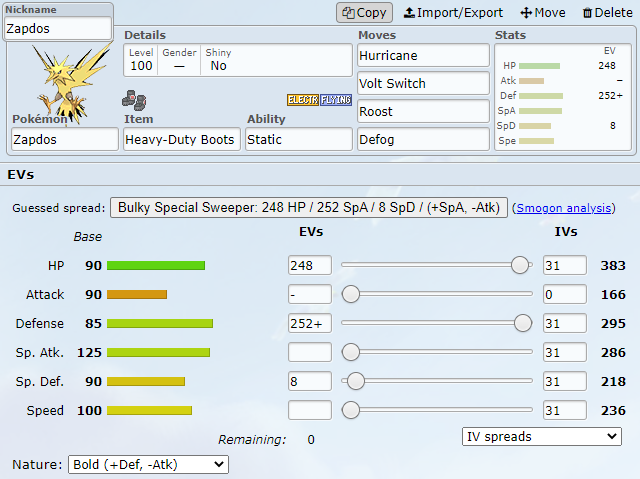
Task: Click the Defense EV slider handle
Action: pos(523,323)
